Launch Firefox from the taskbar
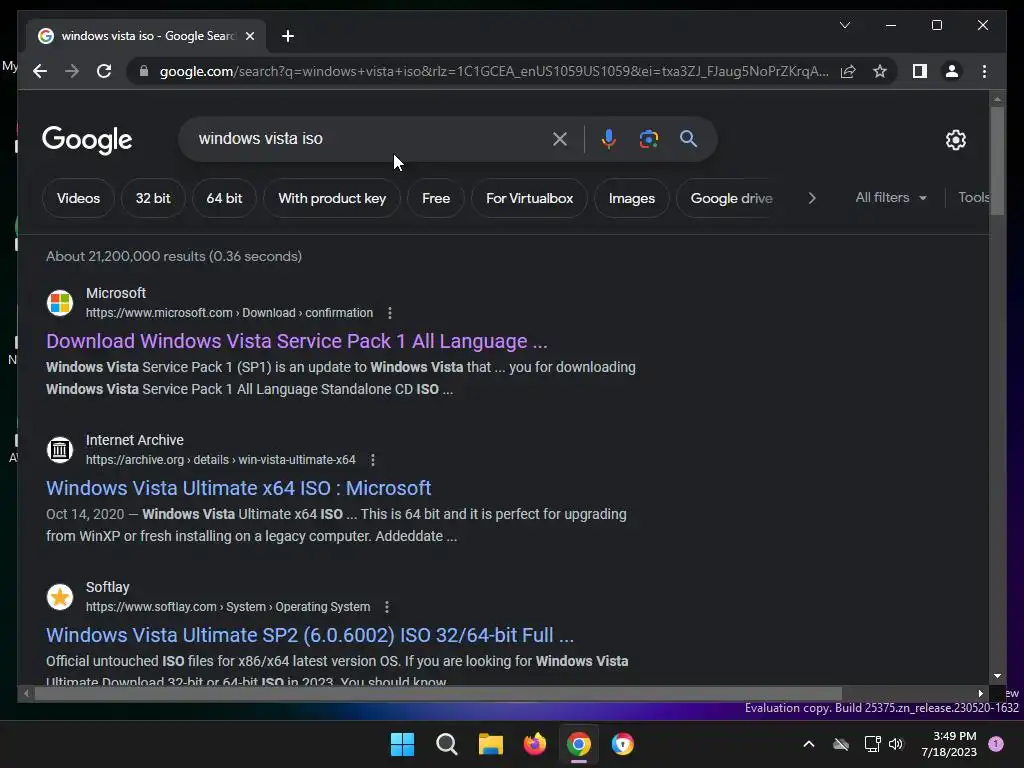1024x768 pixels. pyautogui.click(x=535, y=744)
